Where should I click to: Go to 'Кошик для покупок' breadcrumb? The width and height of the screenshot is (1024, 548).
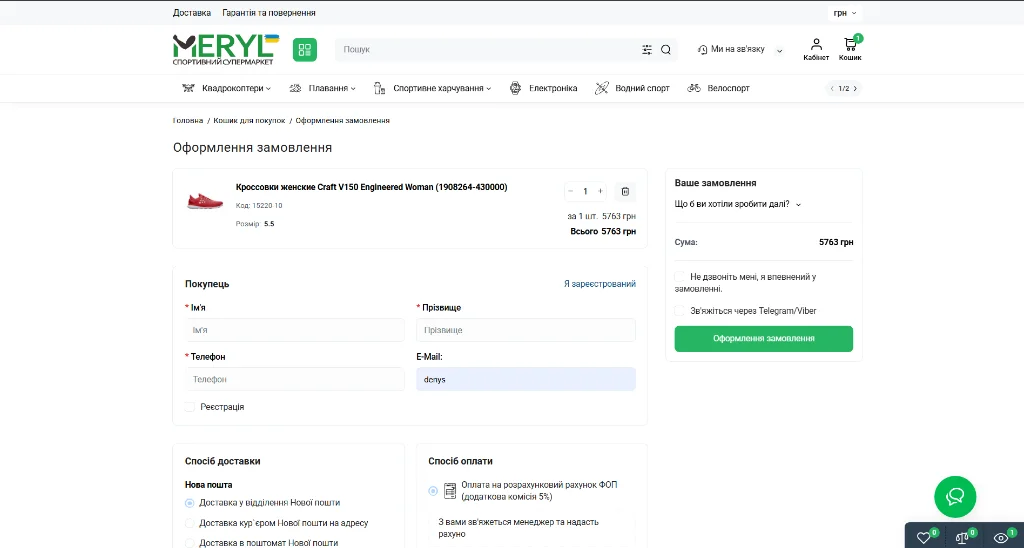tap(249, 120)
